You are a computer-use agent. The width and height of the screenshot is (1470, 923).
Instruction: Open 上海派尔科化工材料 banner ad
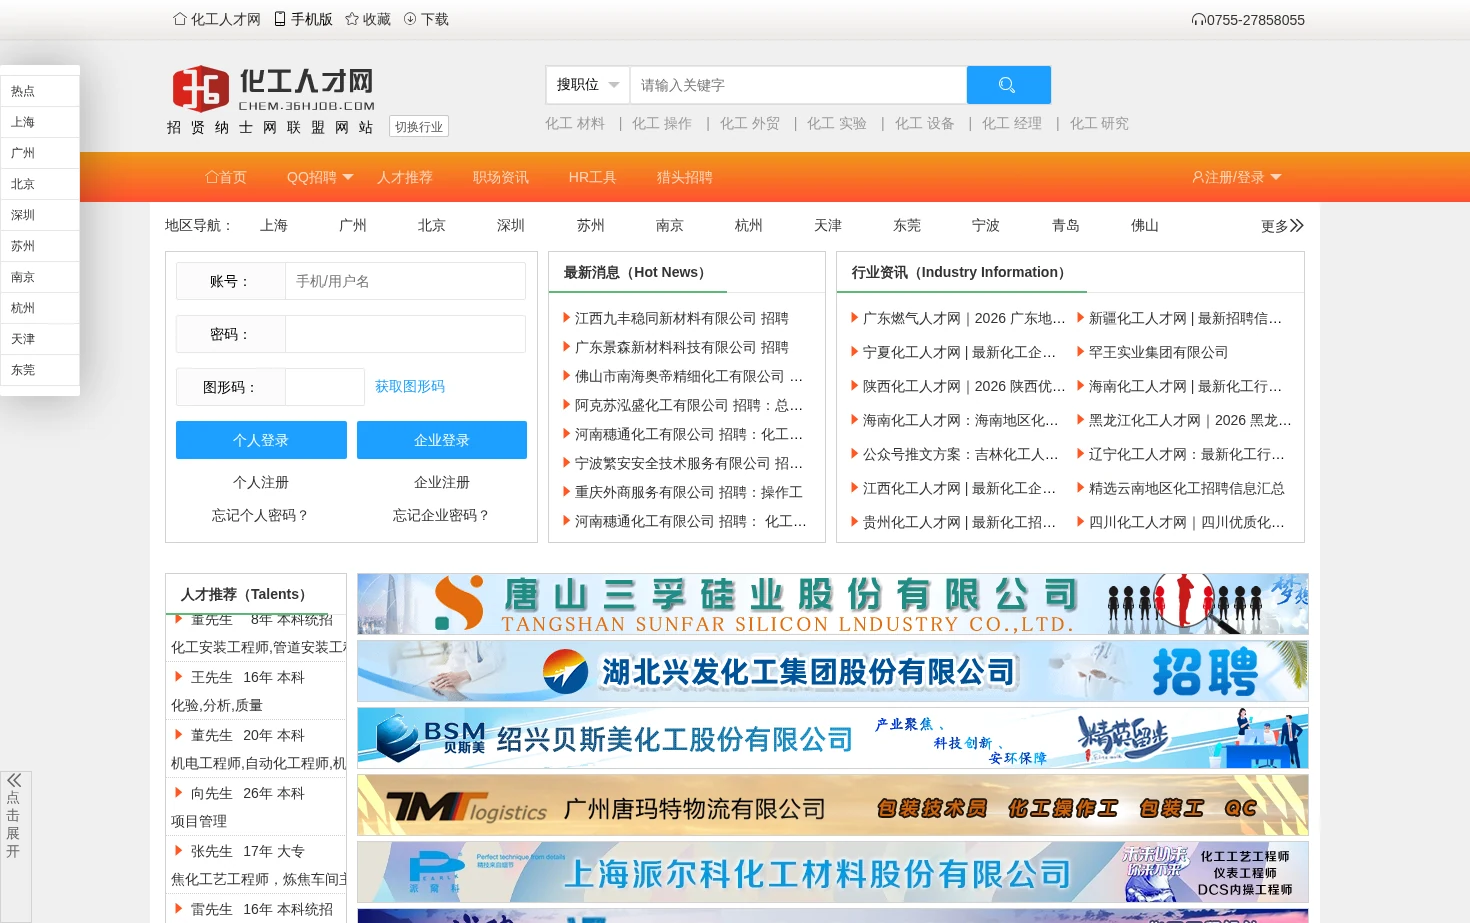click(833, 872)
